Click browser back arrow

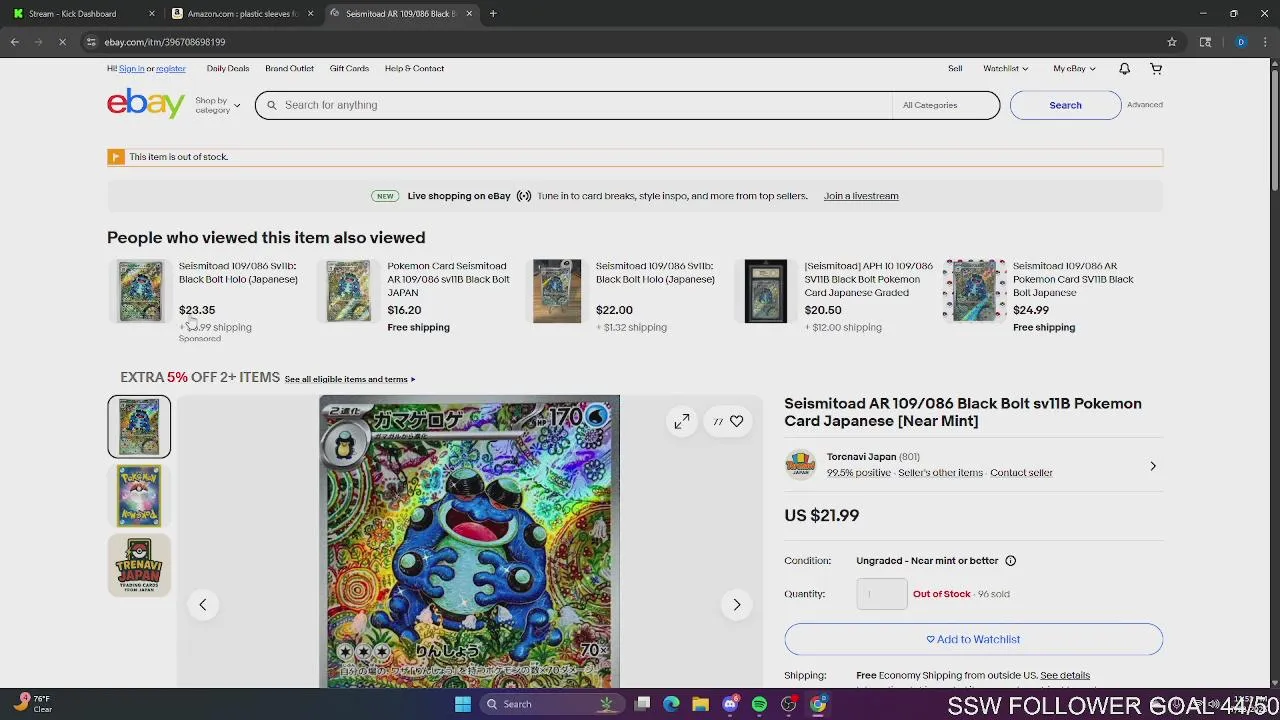15,42
